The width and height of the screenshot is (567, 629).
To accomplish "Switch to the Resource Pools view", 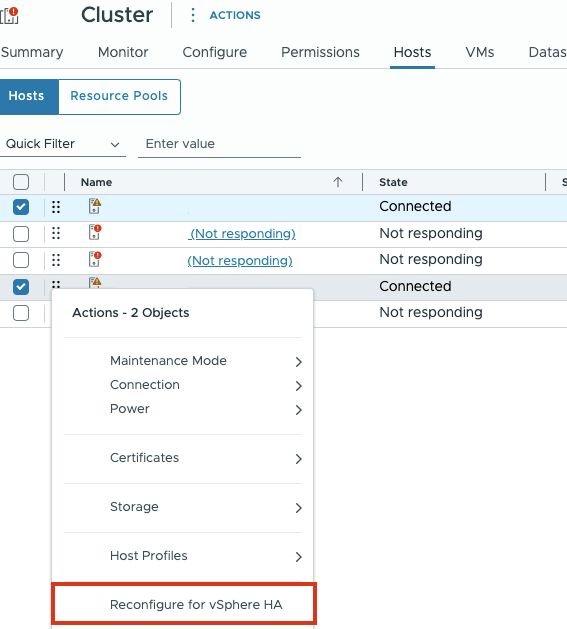I will click(x=119, y=96).
